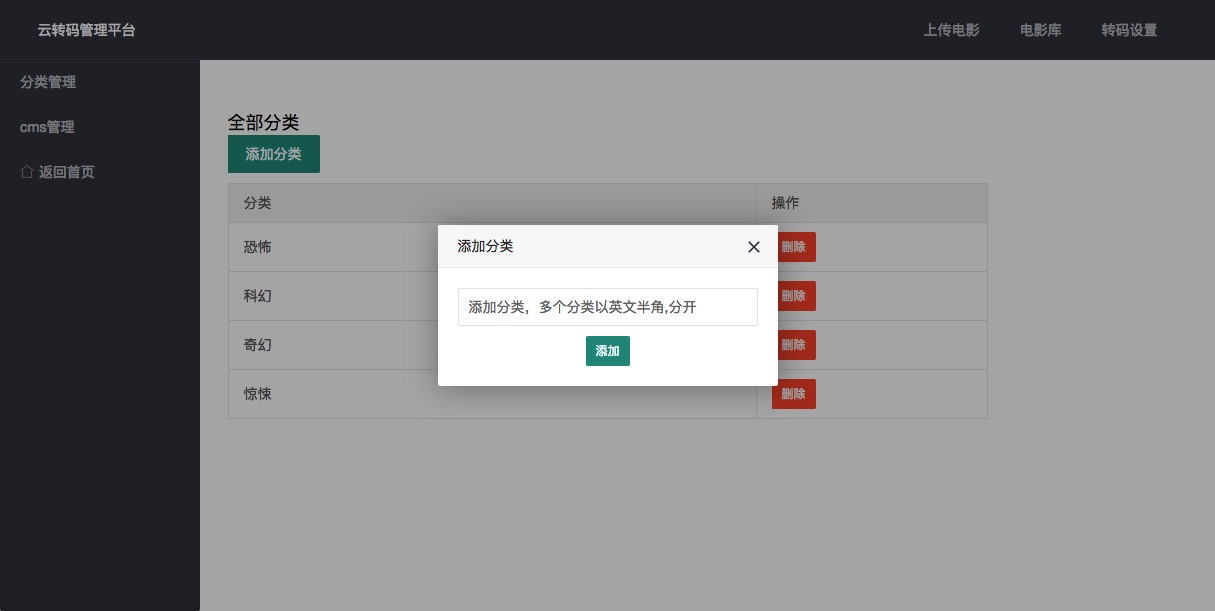The image size is (1215, 611).
Task: Click the home icon beside 返回首页
Action: point(27,172)
